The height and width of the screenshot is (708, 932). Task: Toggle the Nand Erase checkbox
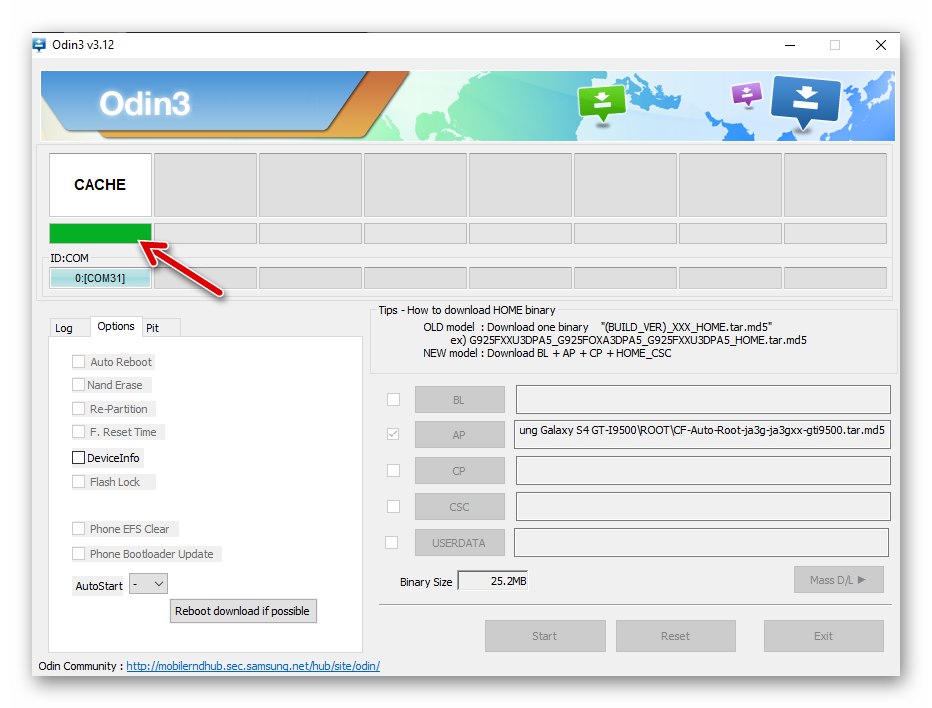(x=78, y=385)
